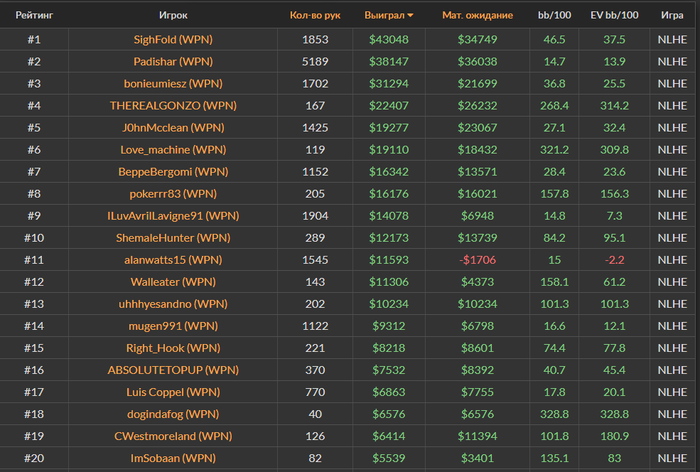Click the bb/100 column header
This screenshot has height=472, width=700.
point(554,15)
